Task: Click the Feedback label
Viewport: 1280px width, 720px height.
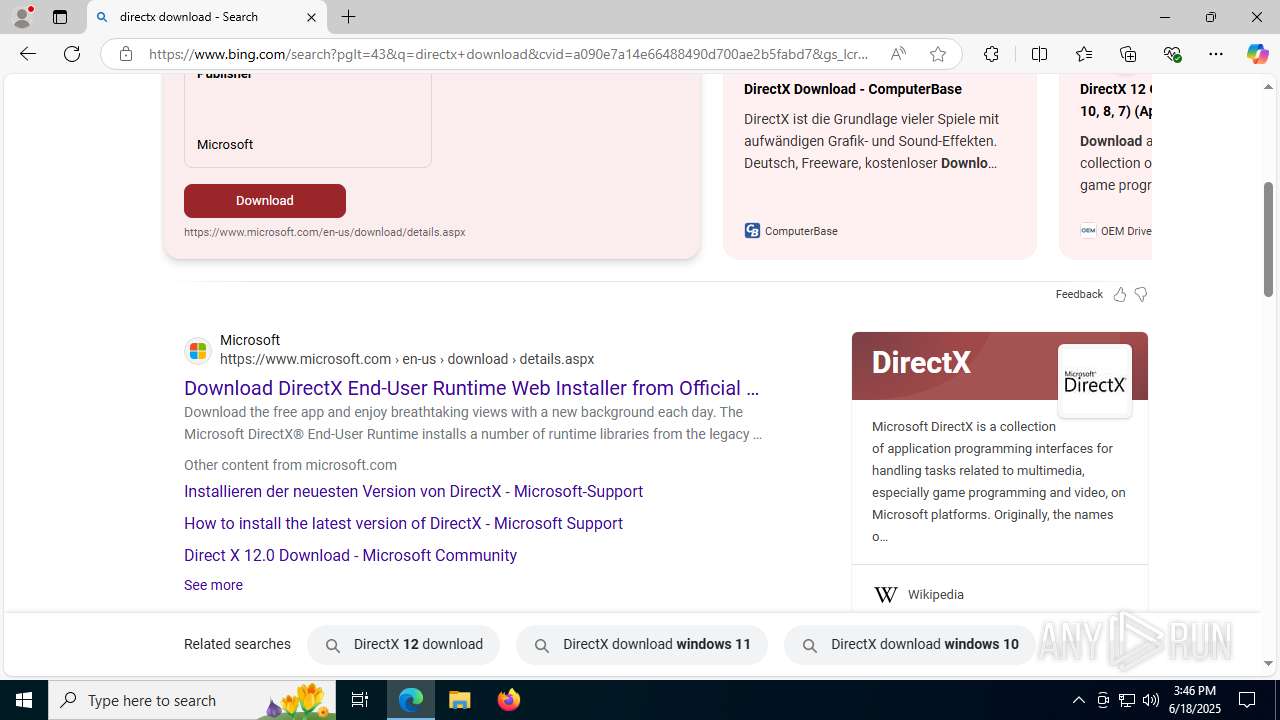Action: tap(1079, 294)
